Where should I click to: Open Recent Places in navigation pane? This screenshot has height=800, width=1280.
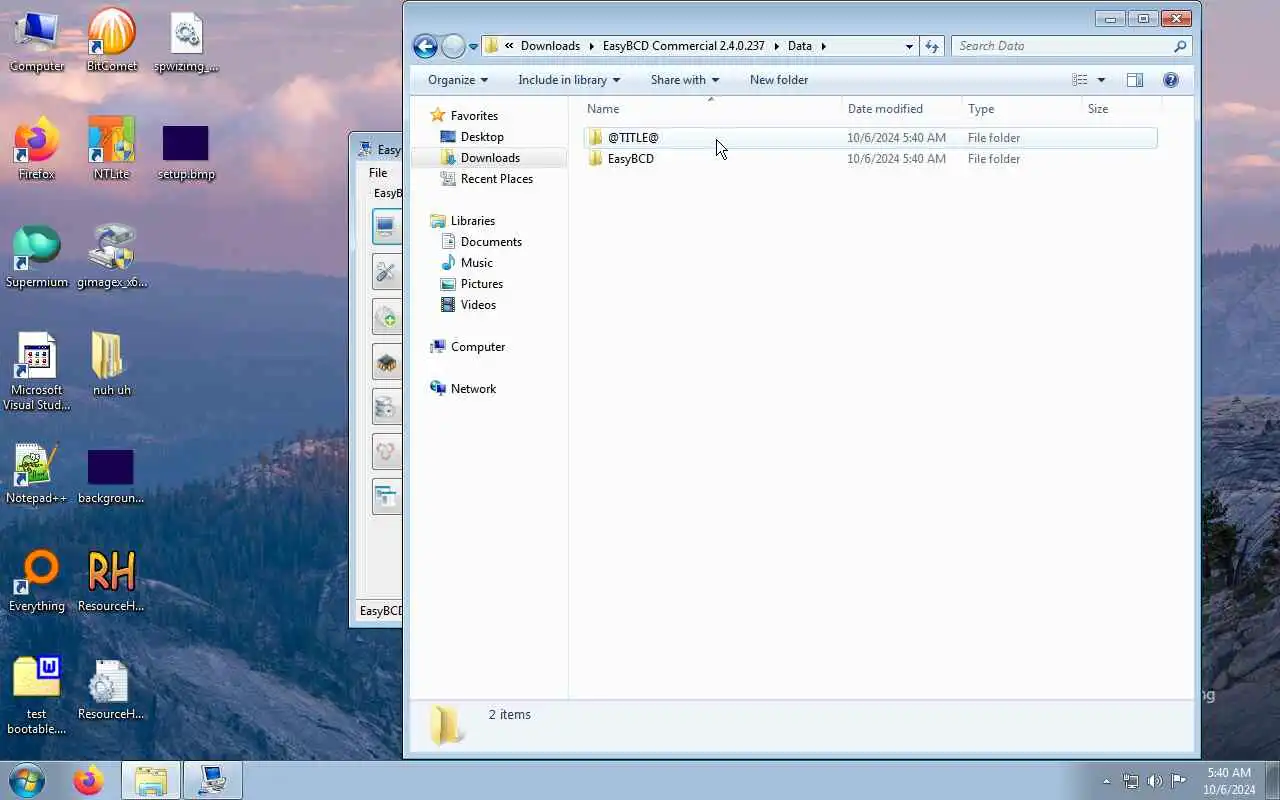click(x=496, y=179)
